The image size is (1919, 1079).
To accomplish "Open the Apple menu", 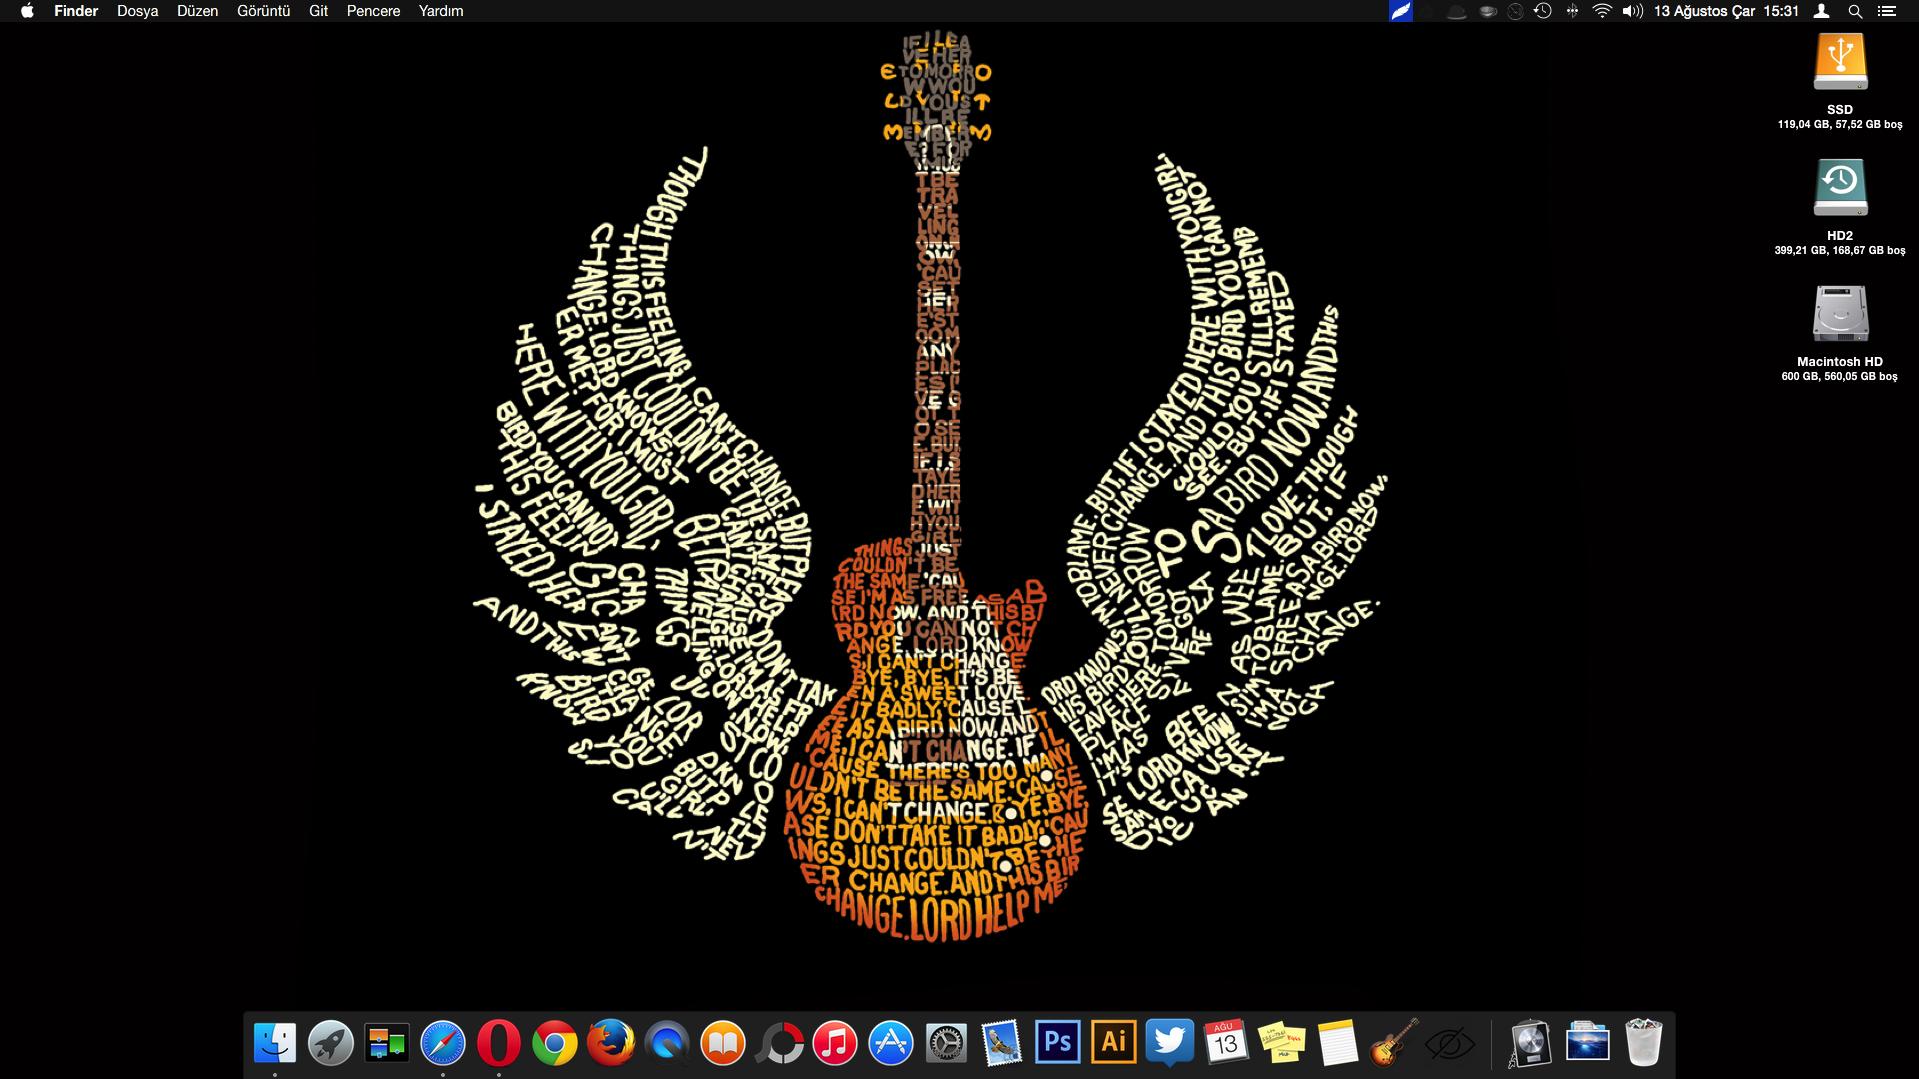I will point(27,11).
